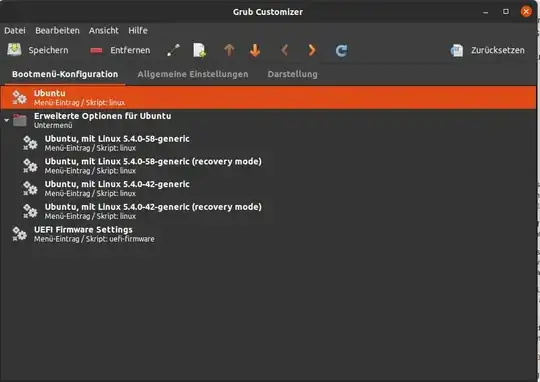540x382 pixels.
Task: Reload configuration with blue refresh icon
Action: [x=341, y=51]
